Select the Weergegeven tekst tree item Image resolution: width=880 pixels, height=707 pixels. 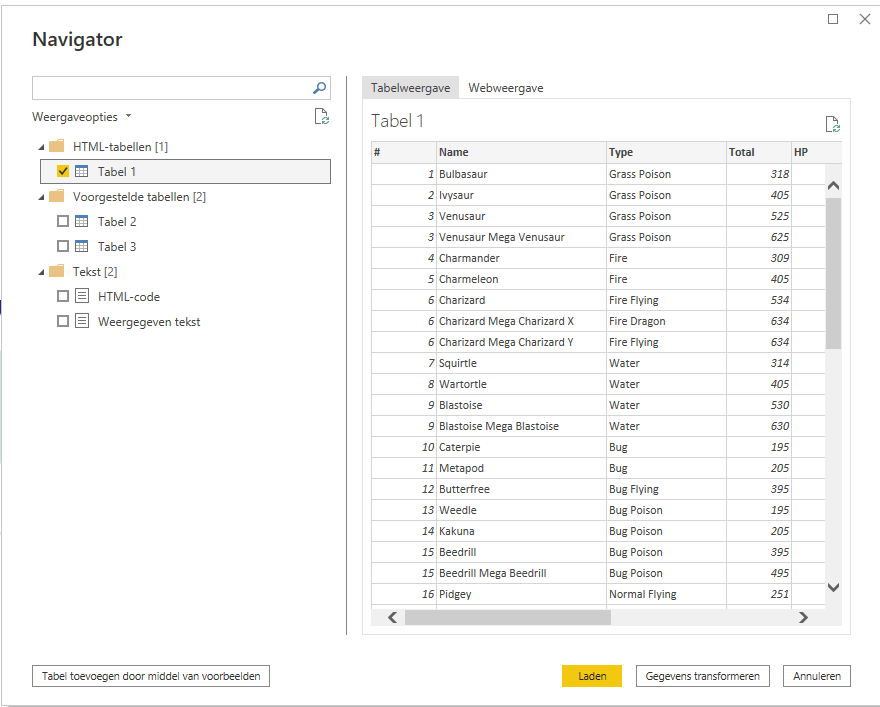click(149, 322)
